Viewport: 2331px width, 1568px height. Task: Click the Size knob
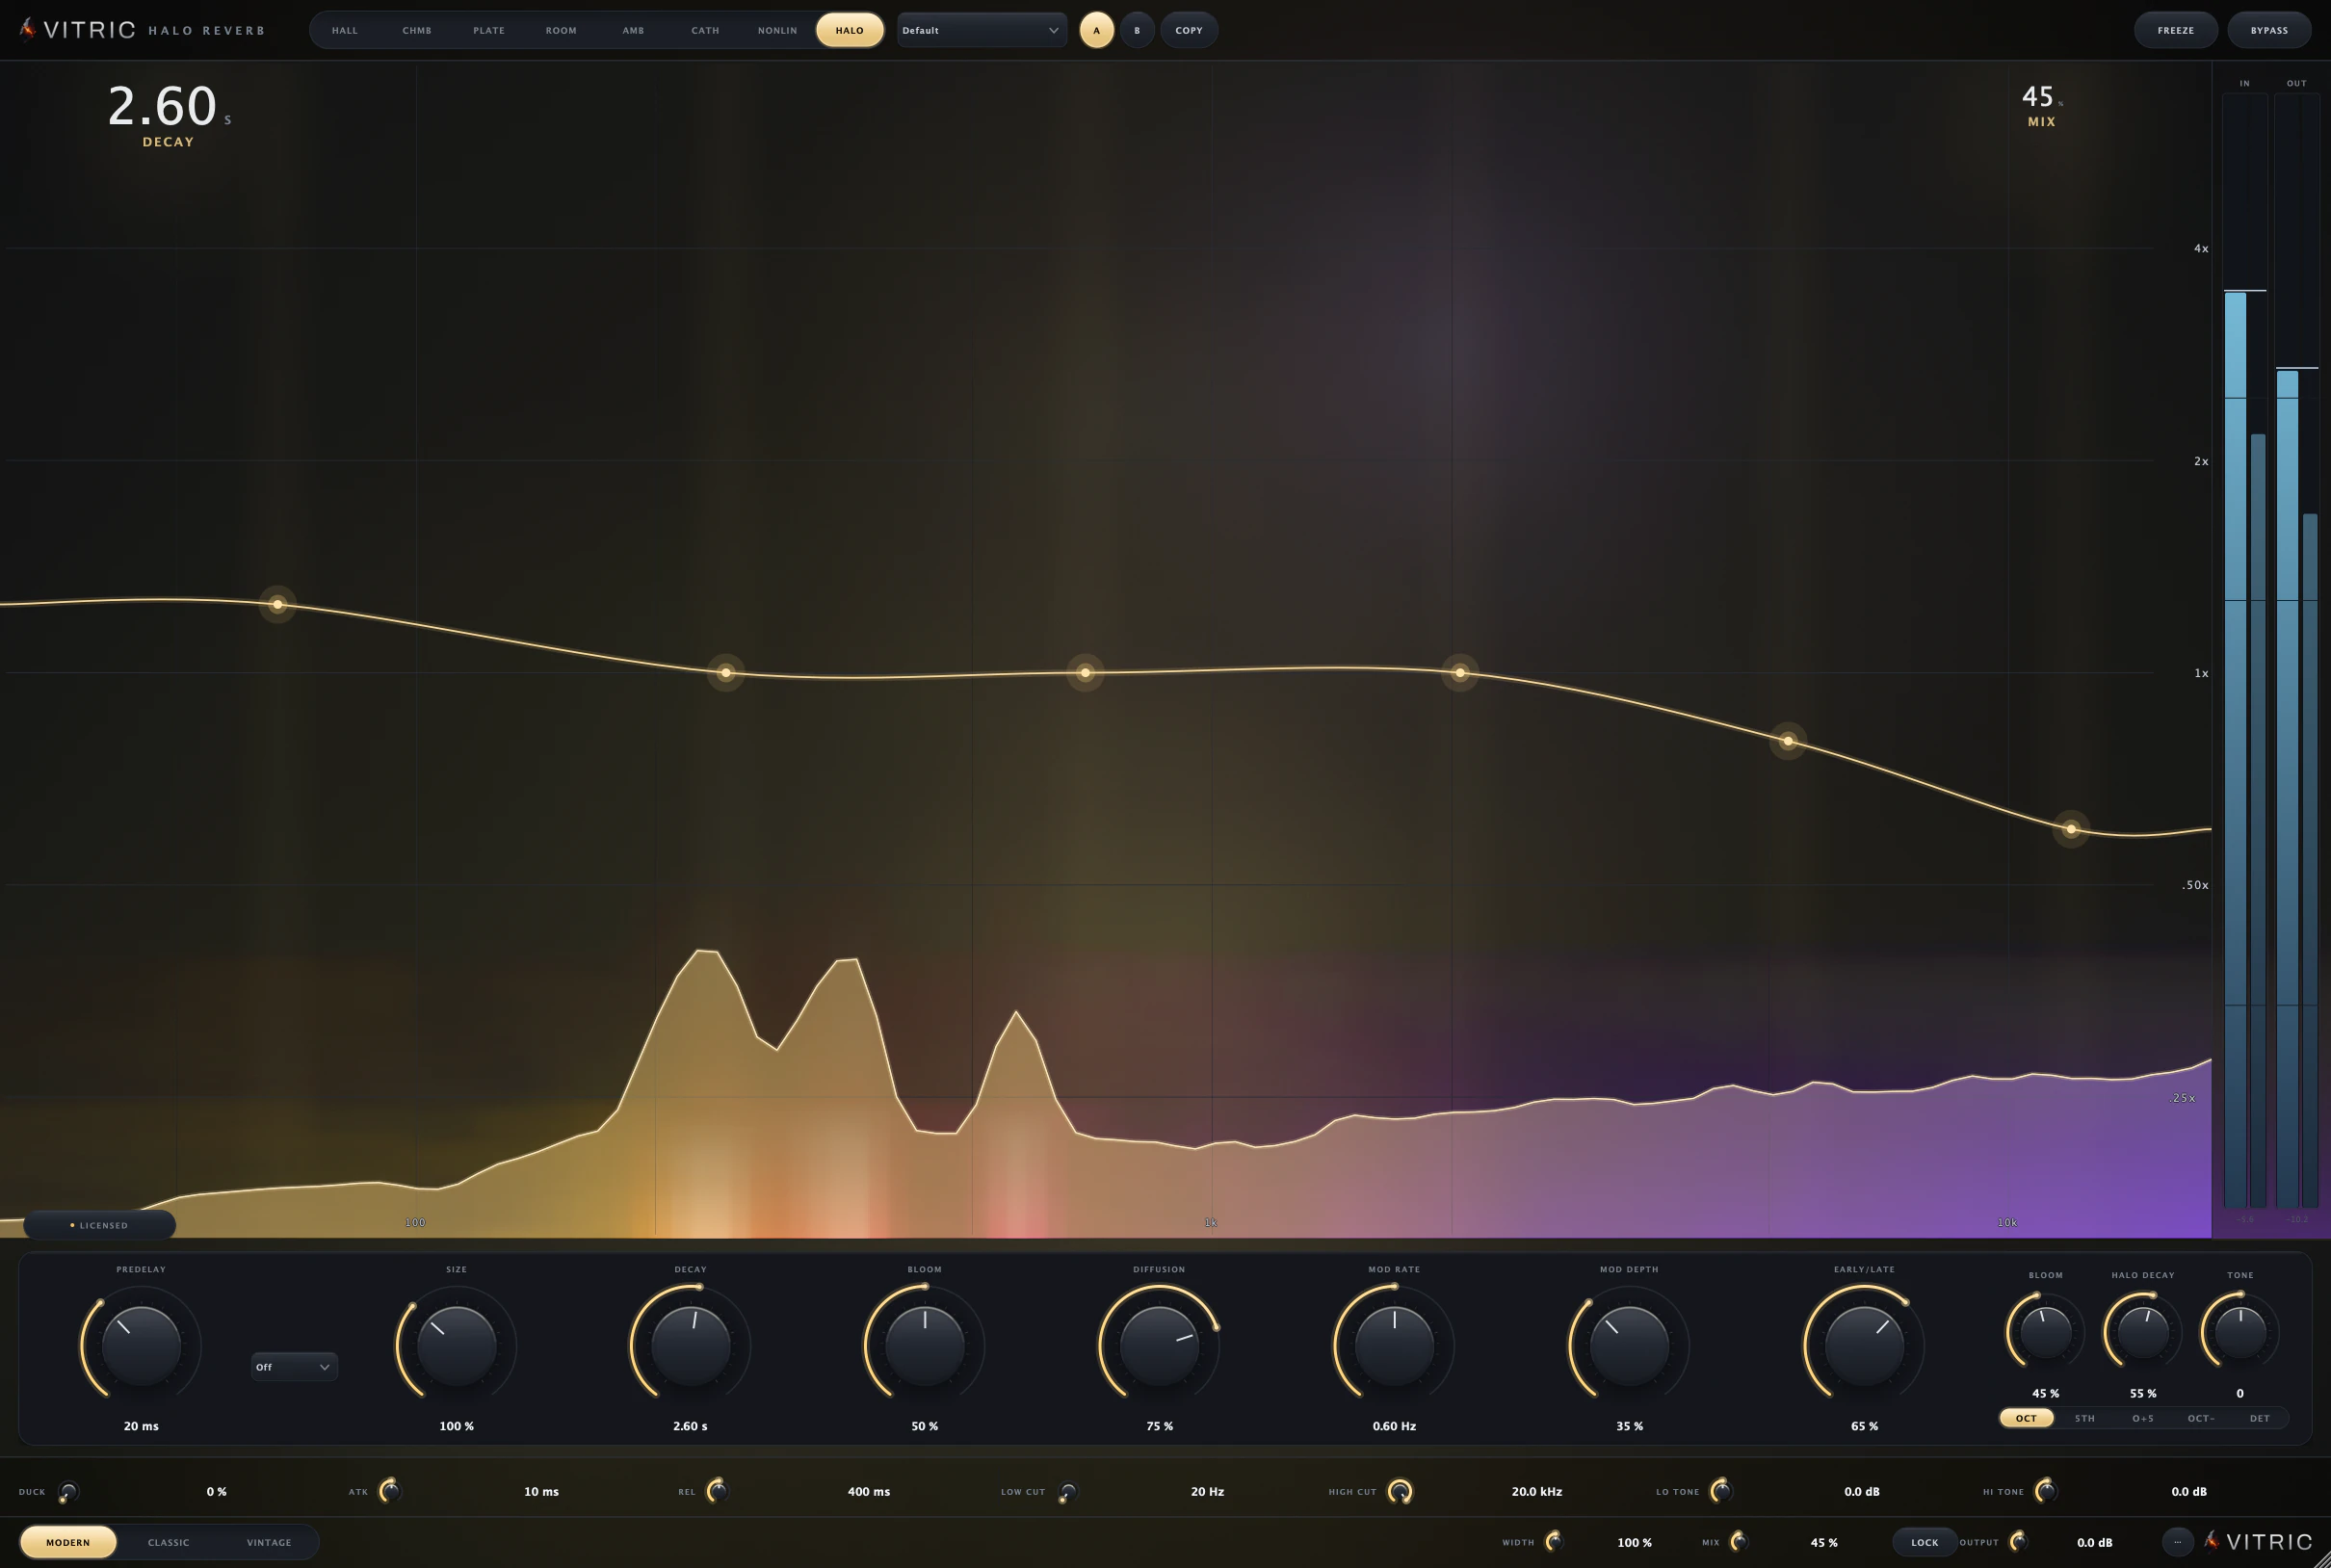(x=456, y=1345)
